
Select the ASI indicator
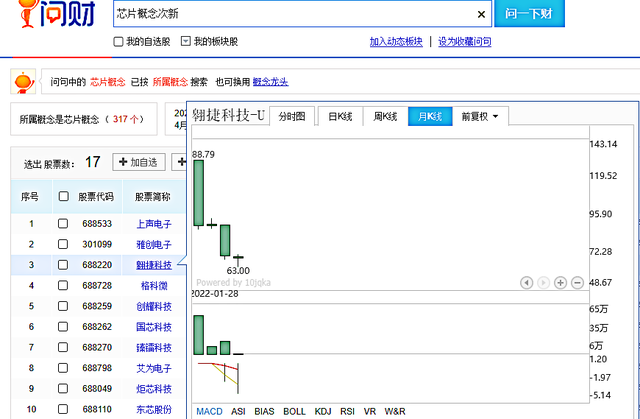[238, 411]
